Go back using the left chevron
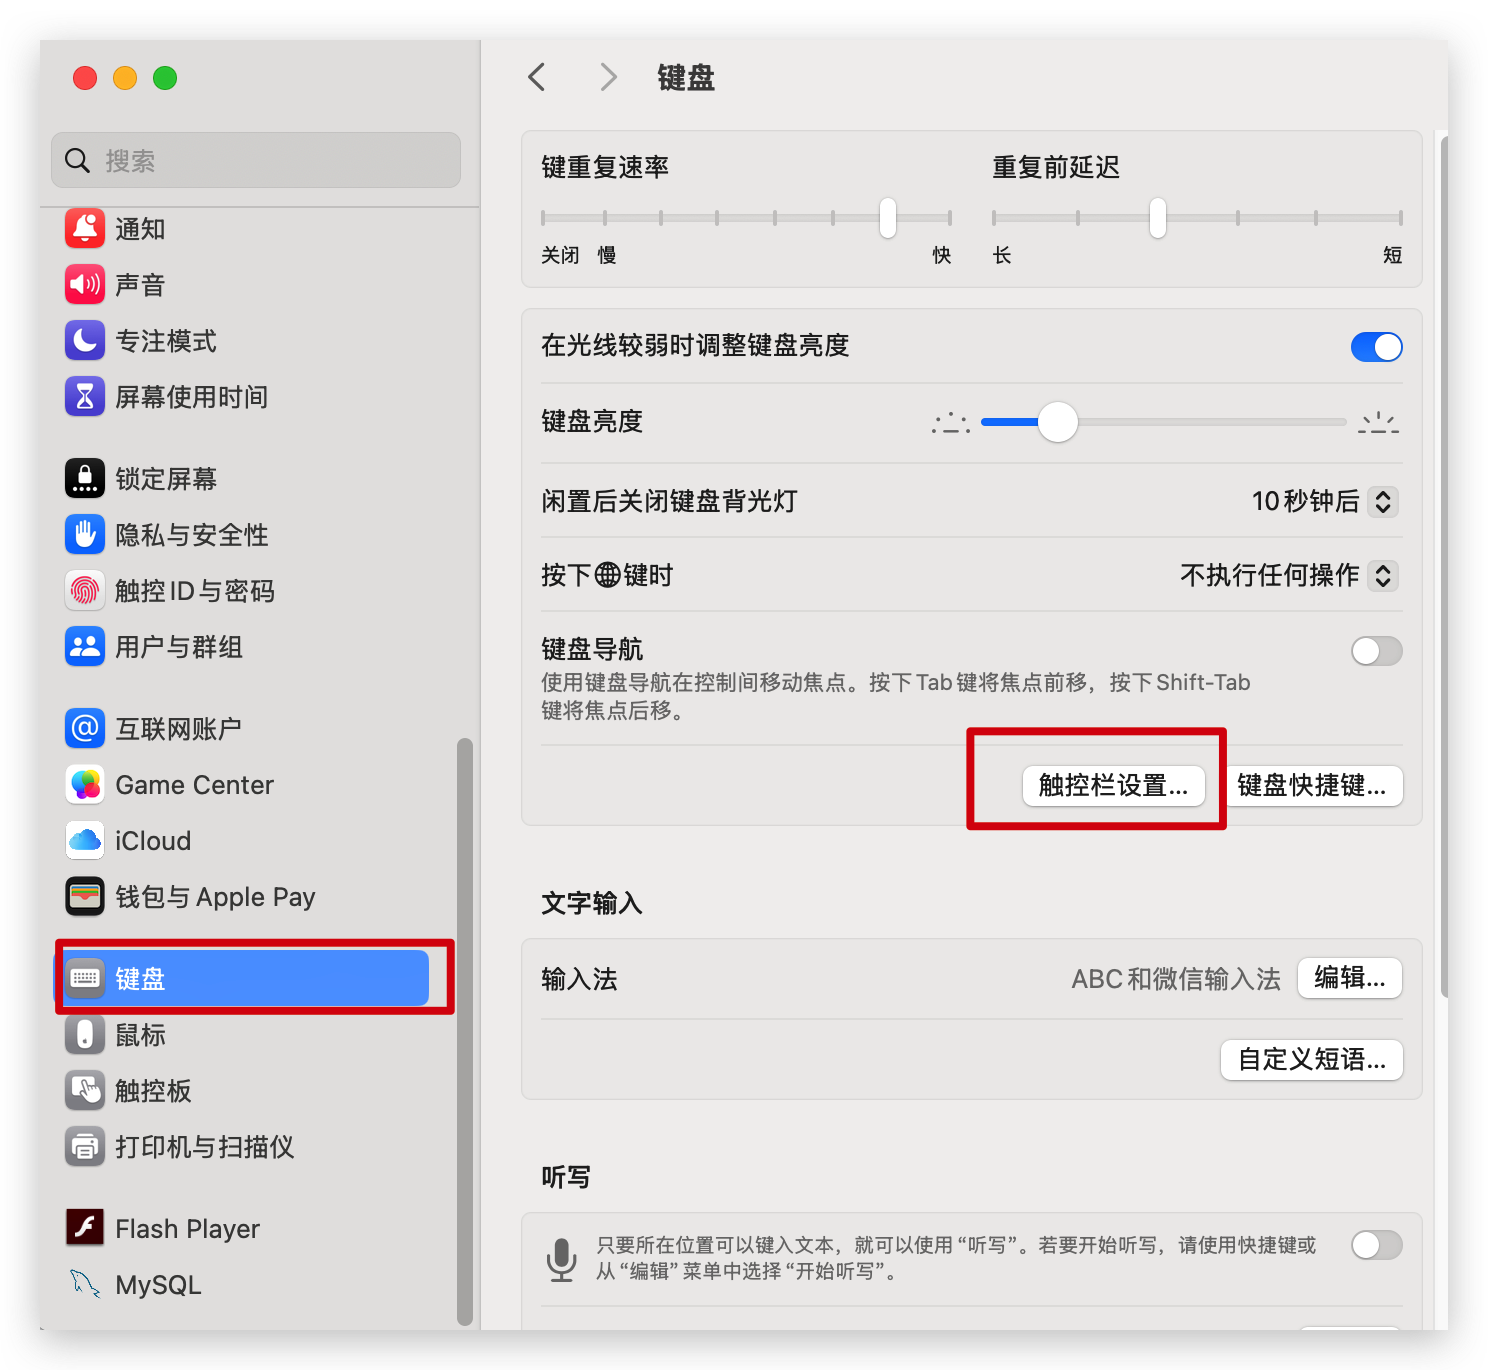The width and height of the screenshot is (1488, 1370). (x=537, y=77)
